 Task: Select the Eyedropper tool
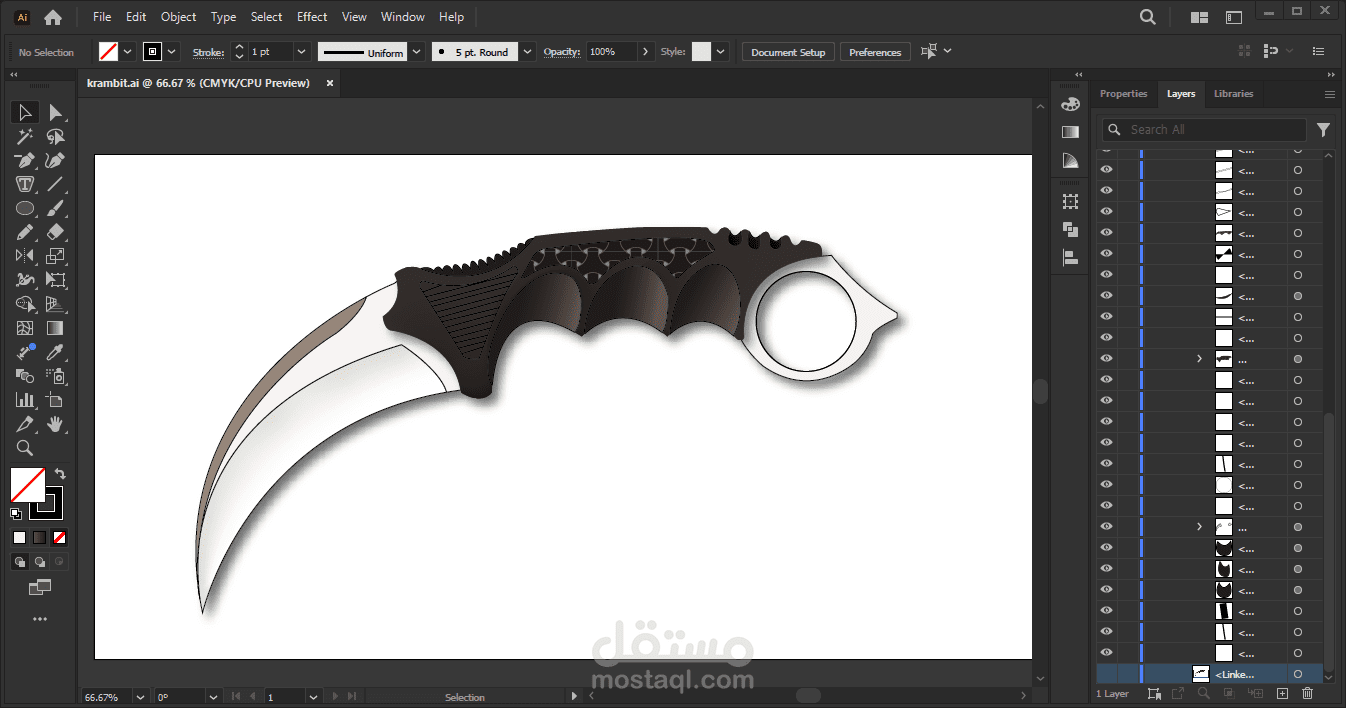56,352
